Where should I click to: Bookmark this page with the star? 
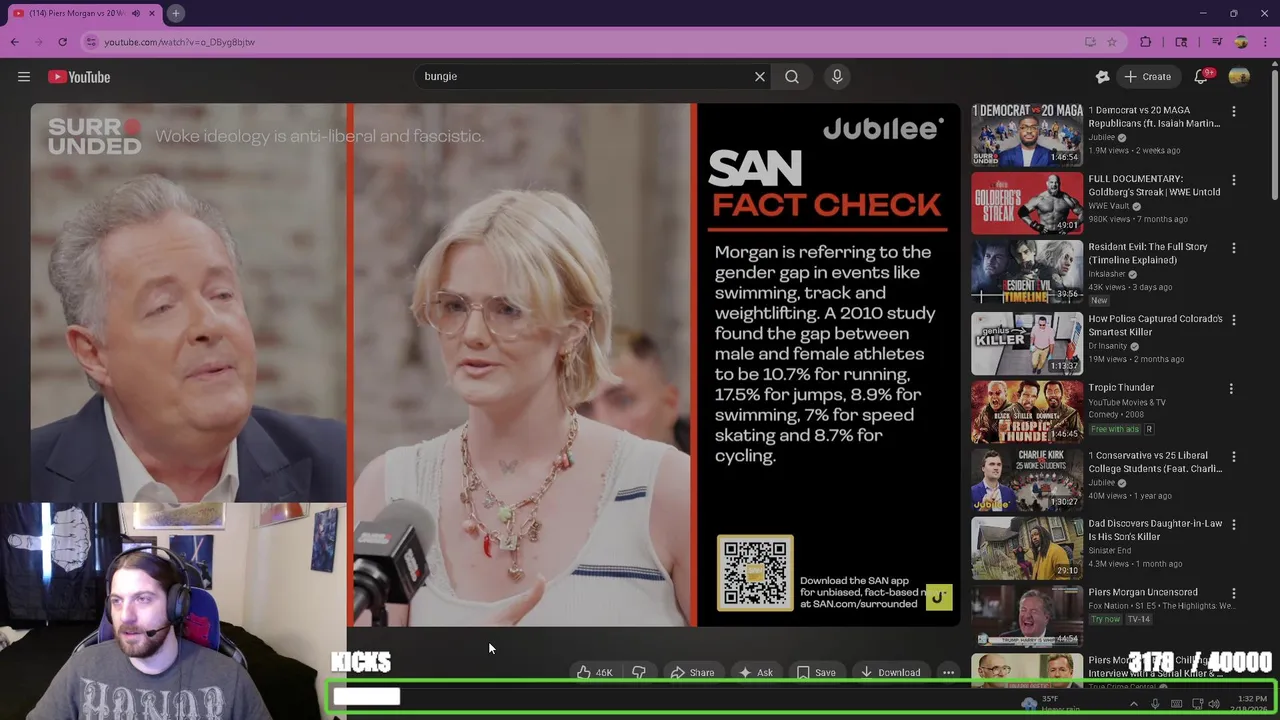[1112, 42]
